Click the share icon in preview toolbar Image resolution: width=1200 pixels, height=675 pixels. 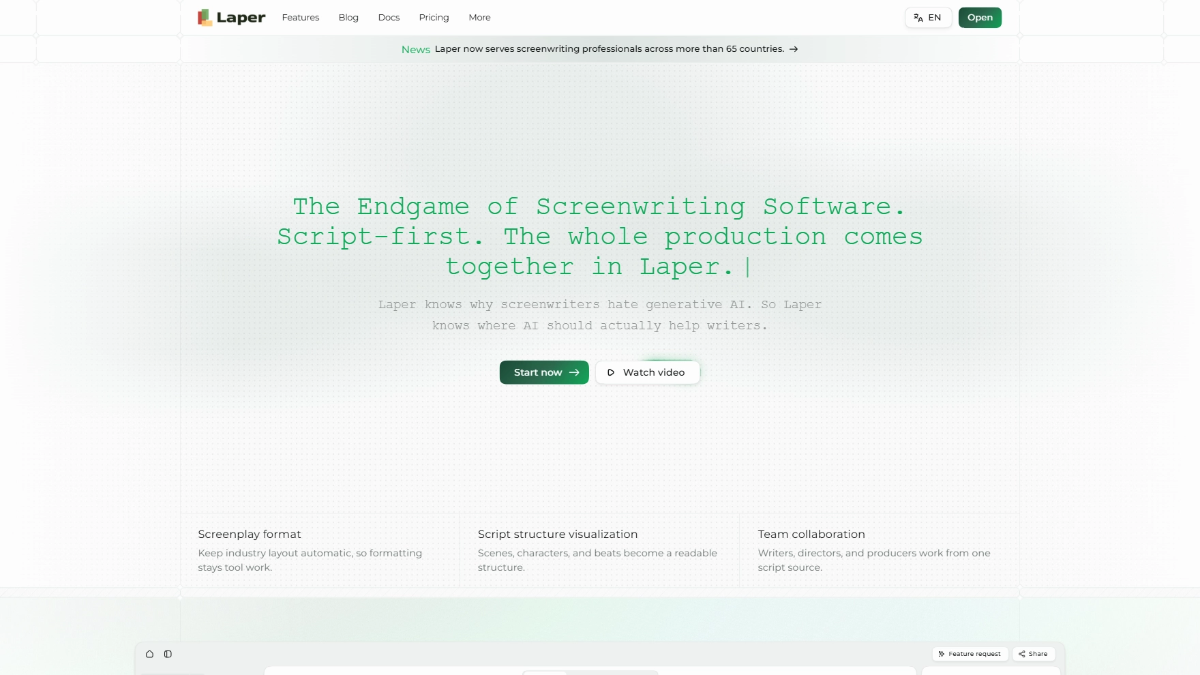(x=1022, y=654)
